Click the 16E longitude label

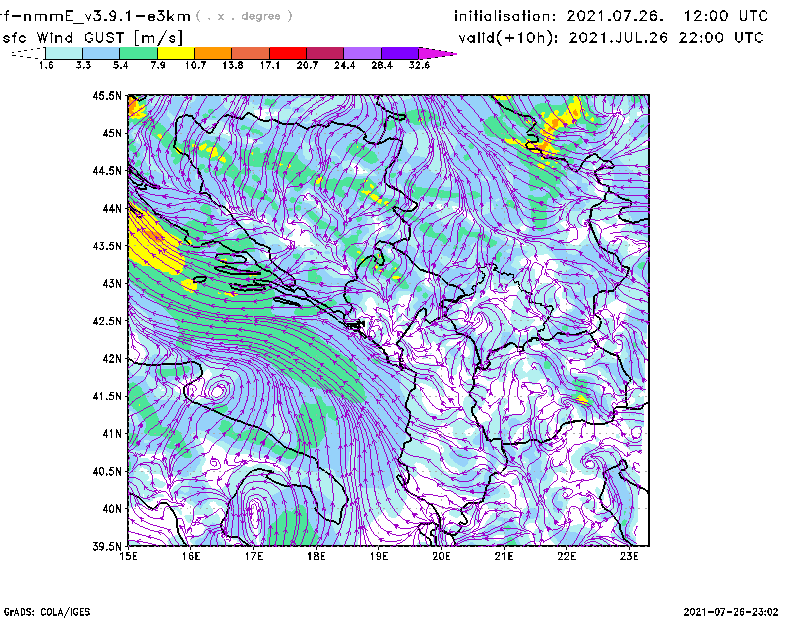pos(191,556)
